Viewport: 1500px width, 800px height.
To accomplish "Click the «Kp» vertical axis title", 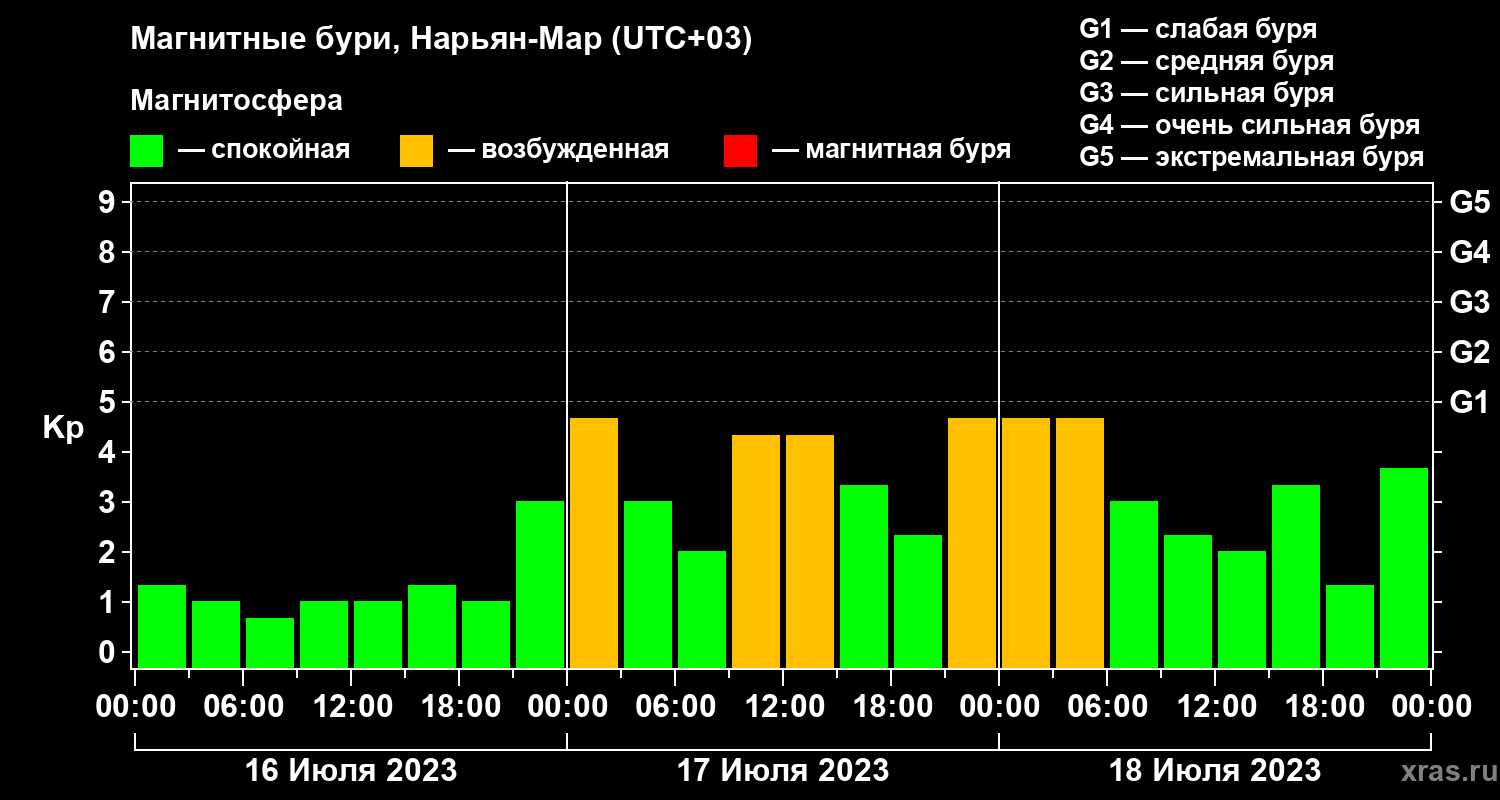I will pos(63,427).
